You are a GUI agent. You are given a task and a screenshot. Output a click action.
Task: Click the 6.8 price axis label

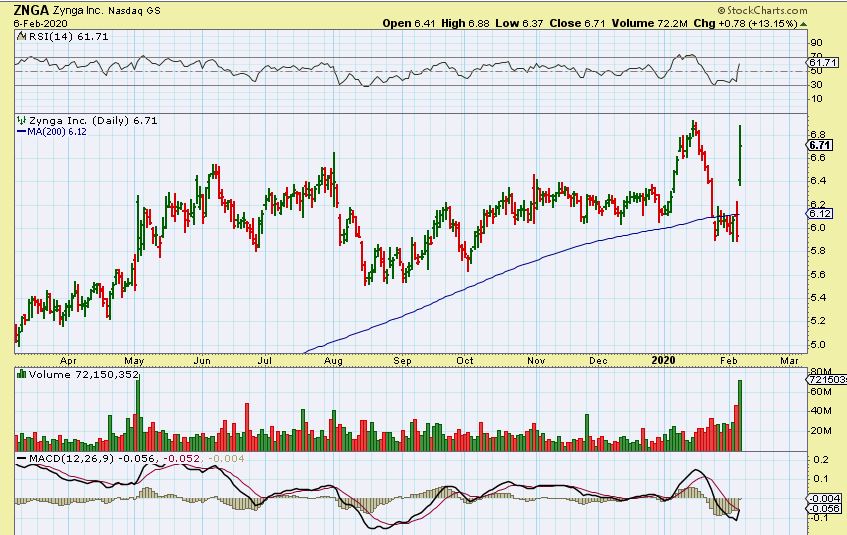(817, 135)
